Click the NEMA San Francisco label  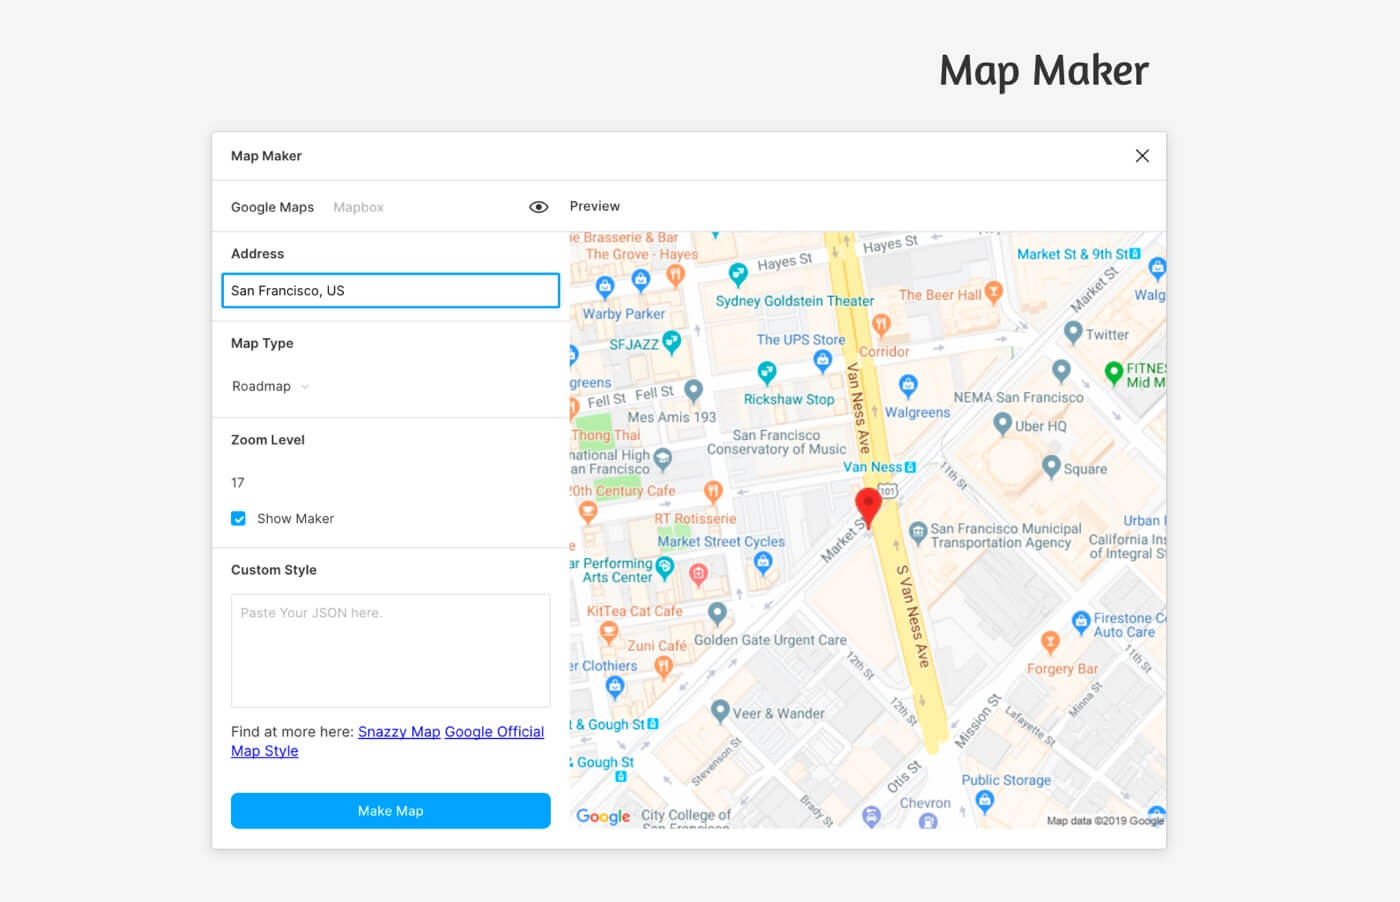[1018, 398]
